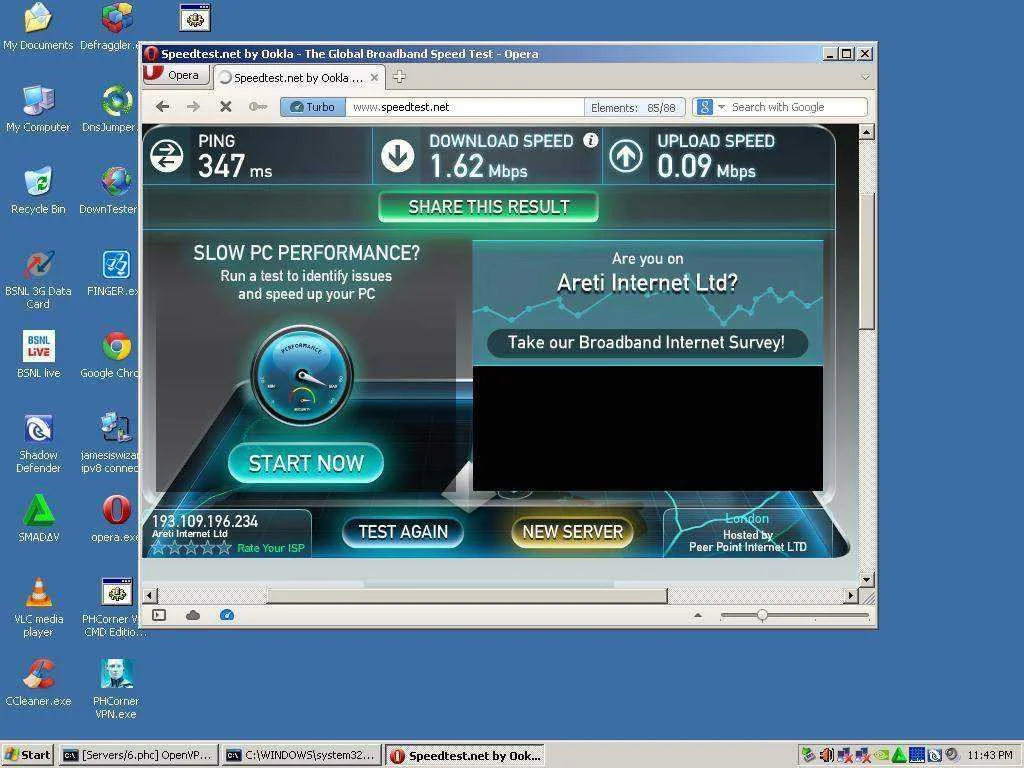Click TEST AGAIN button
This screenshot has width=1024, height=768.
pos(403,532)
